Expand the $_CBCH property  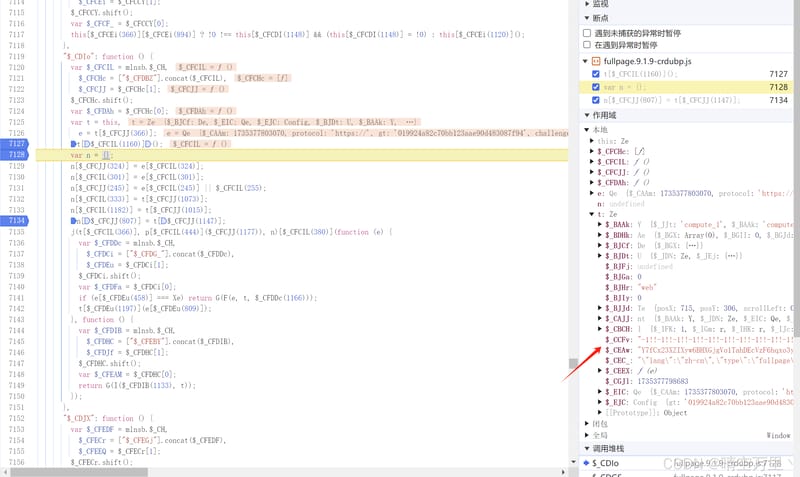pyautogui.click(x=600, y=329)
